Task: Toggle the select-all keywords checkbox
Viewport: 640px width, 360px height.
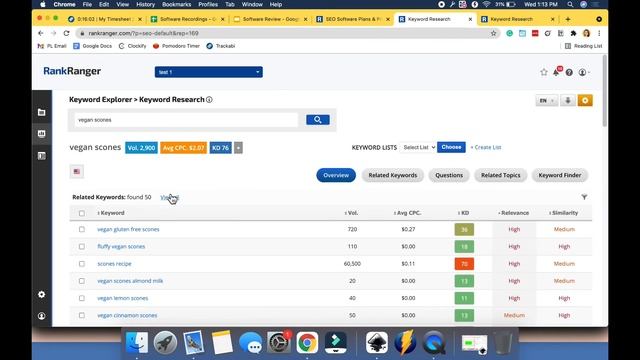Action: (x=82, y=213)
